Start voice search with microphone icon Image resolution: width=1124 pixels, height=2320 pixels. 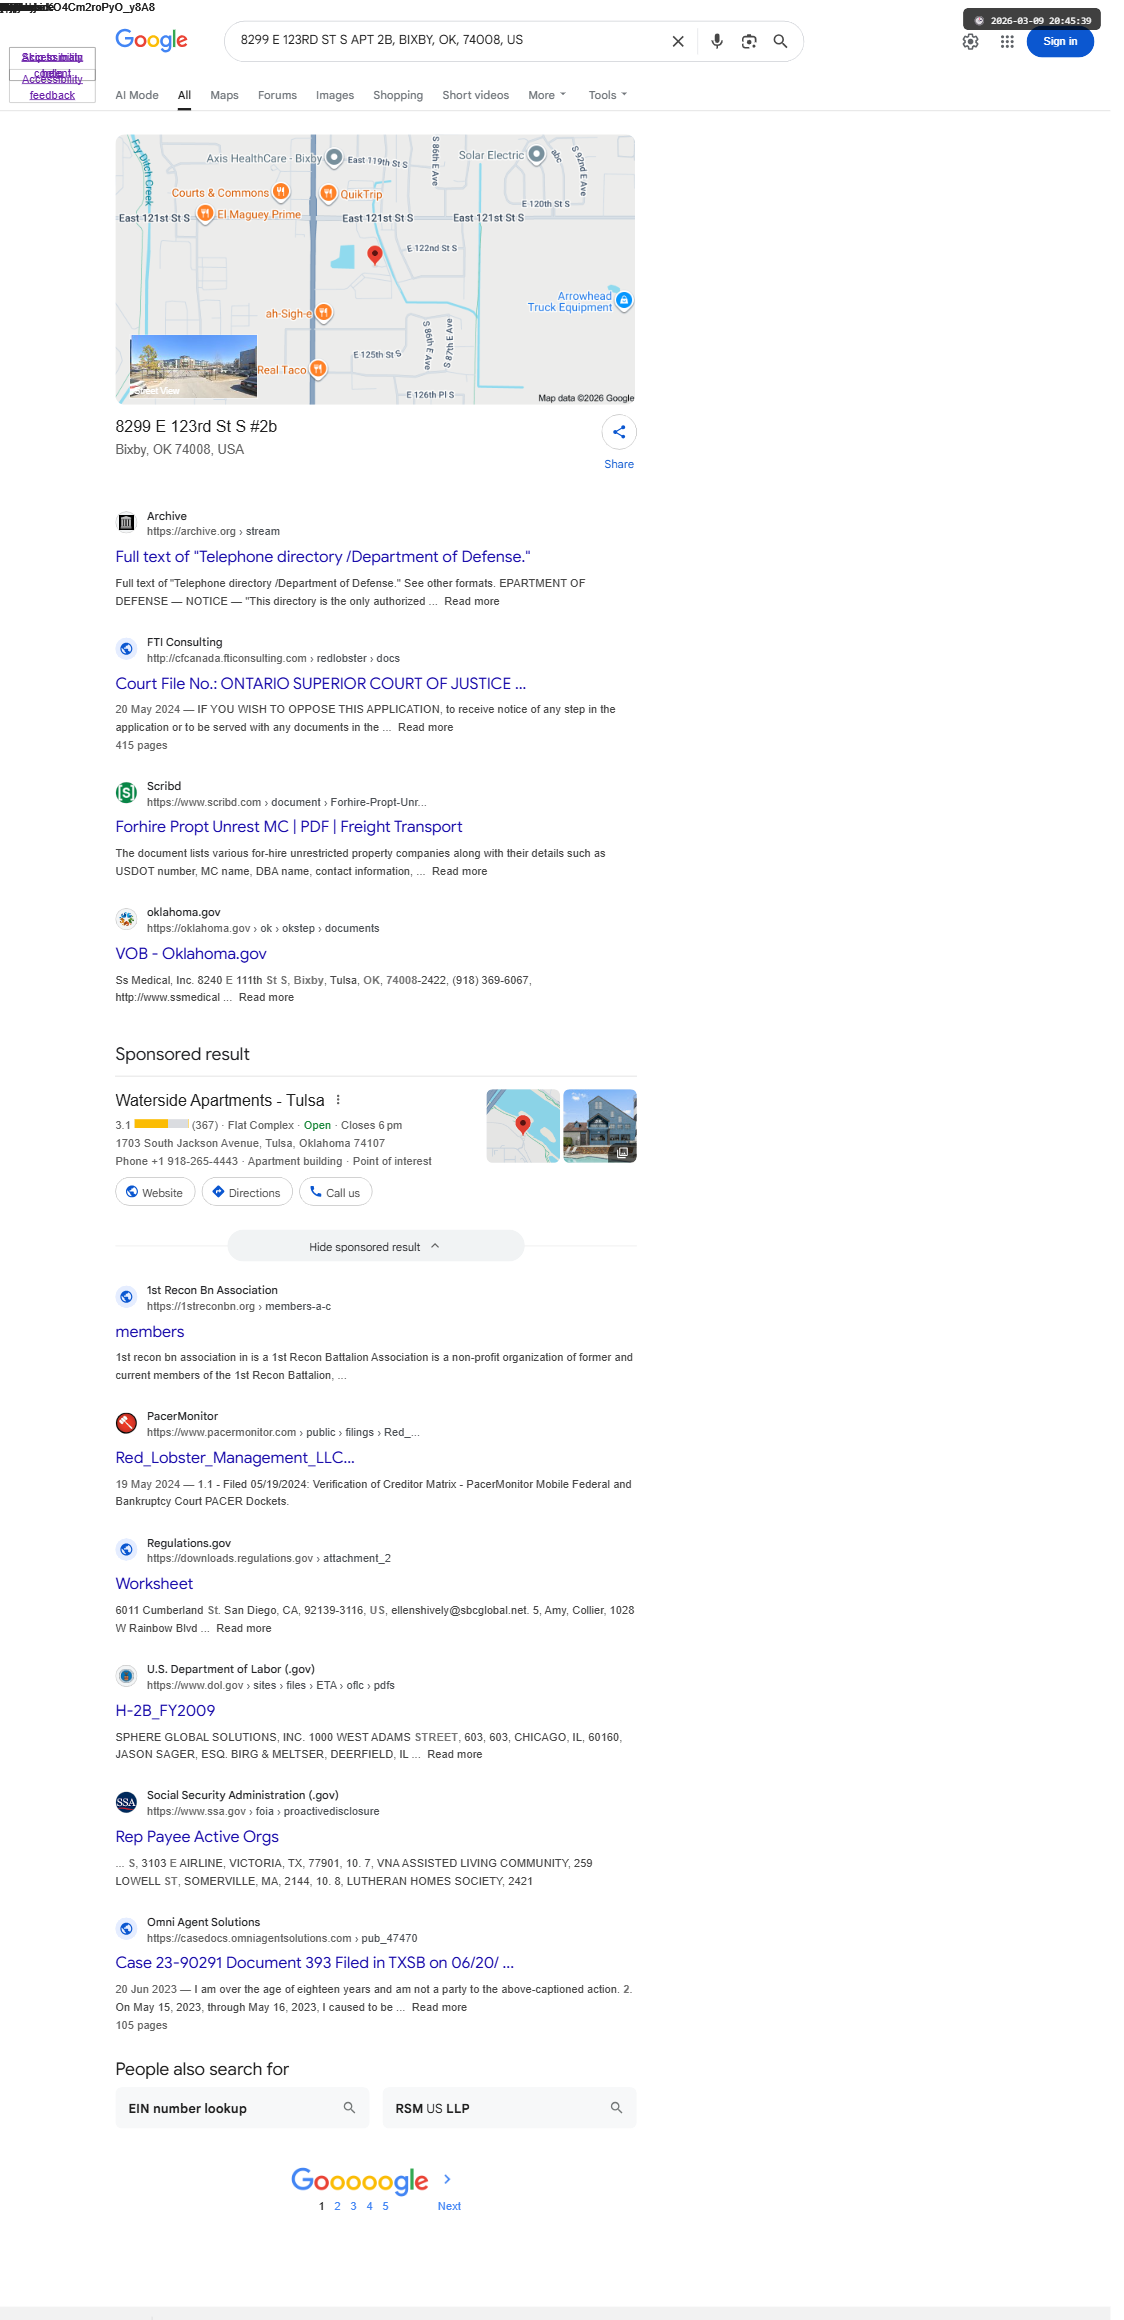click(x=717, y=41)
